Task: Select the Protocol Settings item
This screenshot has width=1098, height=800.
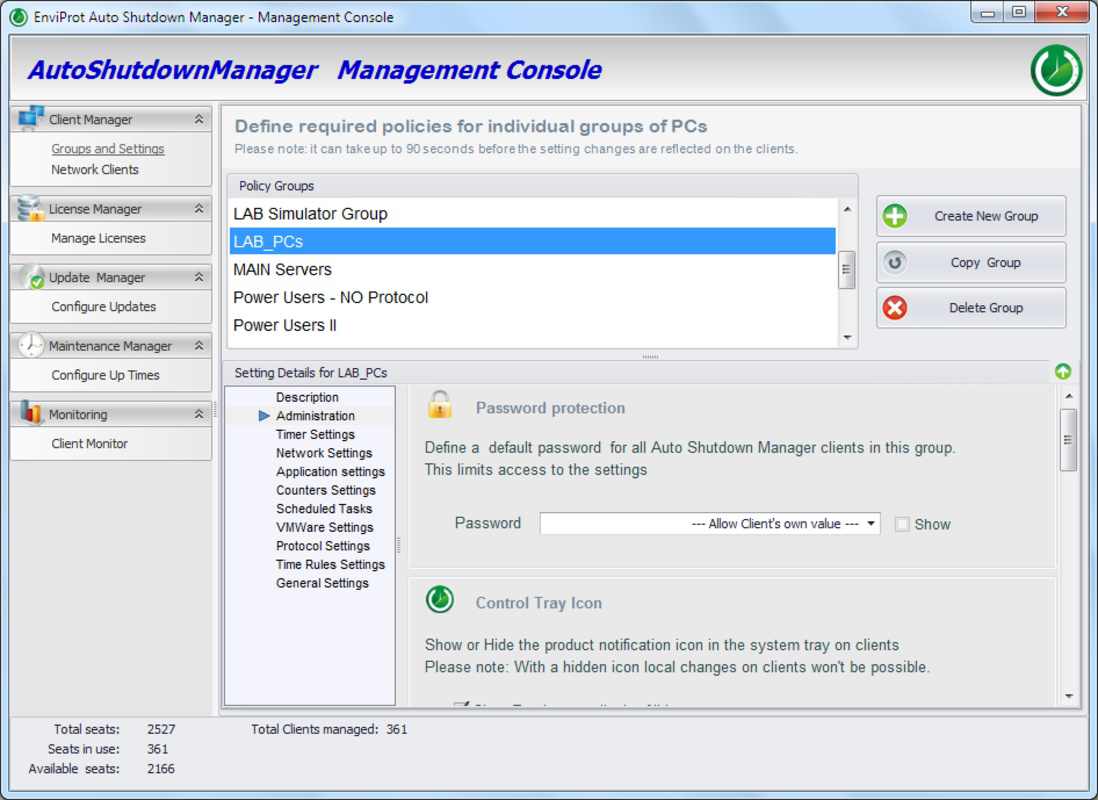Action: (x=323, y=546)
